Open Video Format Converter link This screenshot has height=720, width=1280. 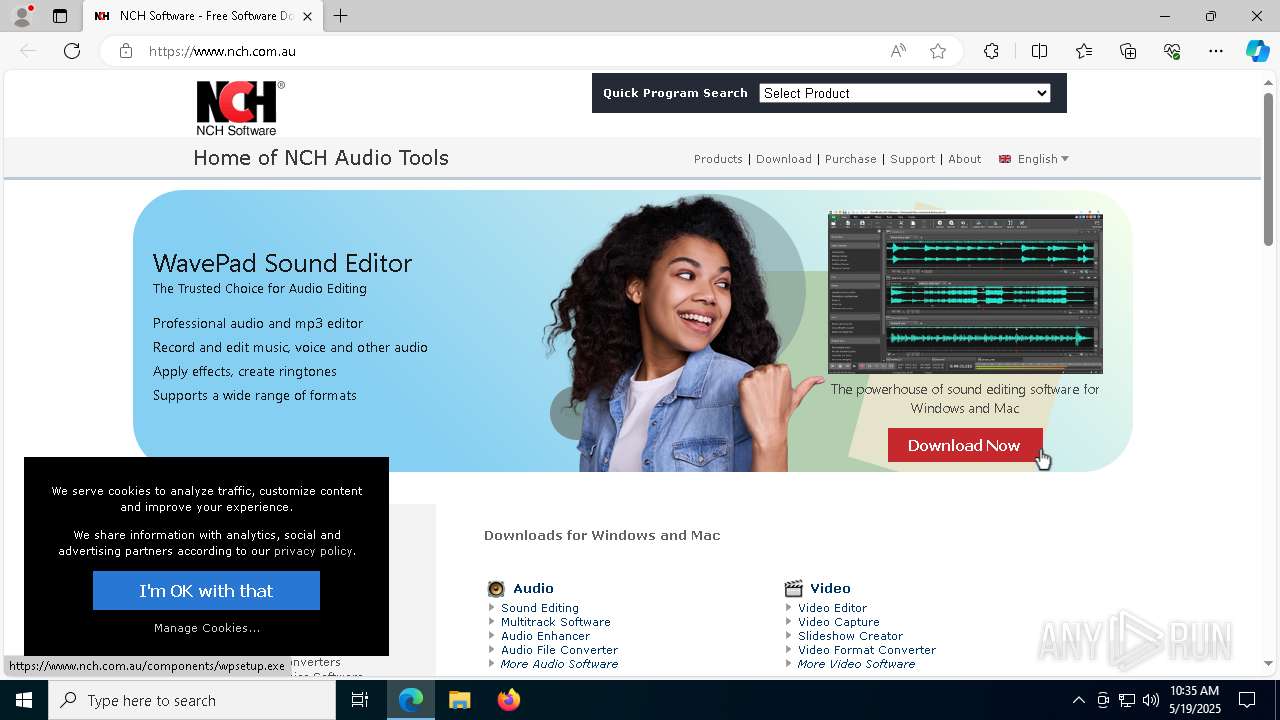[x=867, y=650]
